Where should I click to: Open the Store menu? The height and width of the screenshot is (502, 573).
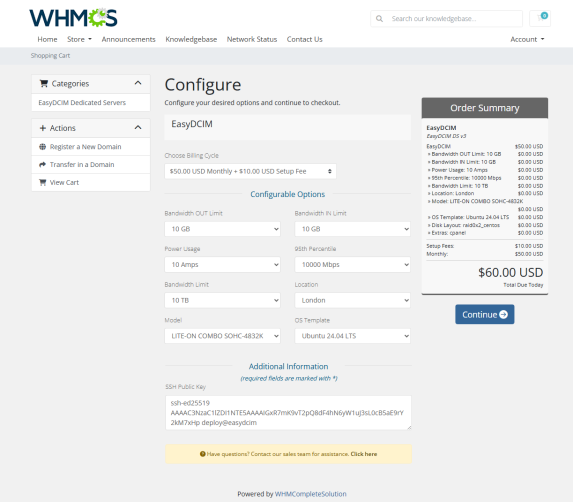79,39
